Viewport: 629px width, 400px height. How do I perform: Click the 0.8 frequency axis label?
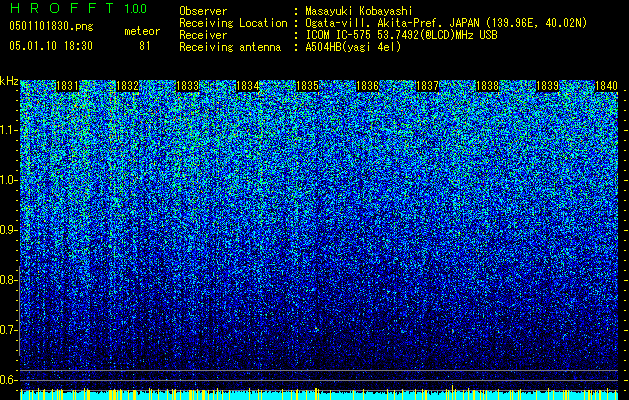tap(8, 280)
